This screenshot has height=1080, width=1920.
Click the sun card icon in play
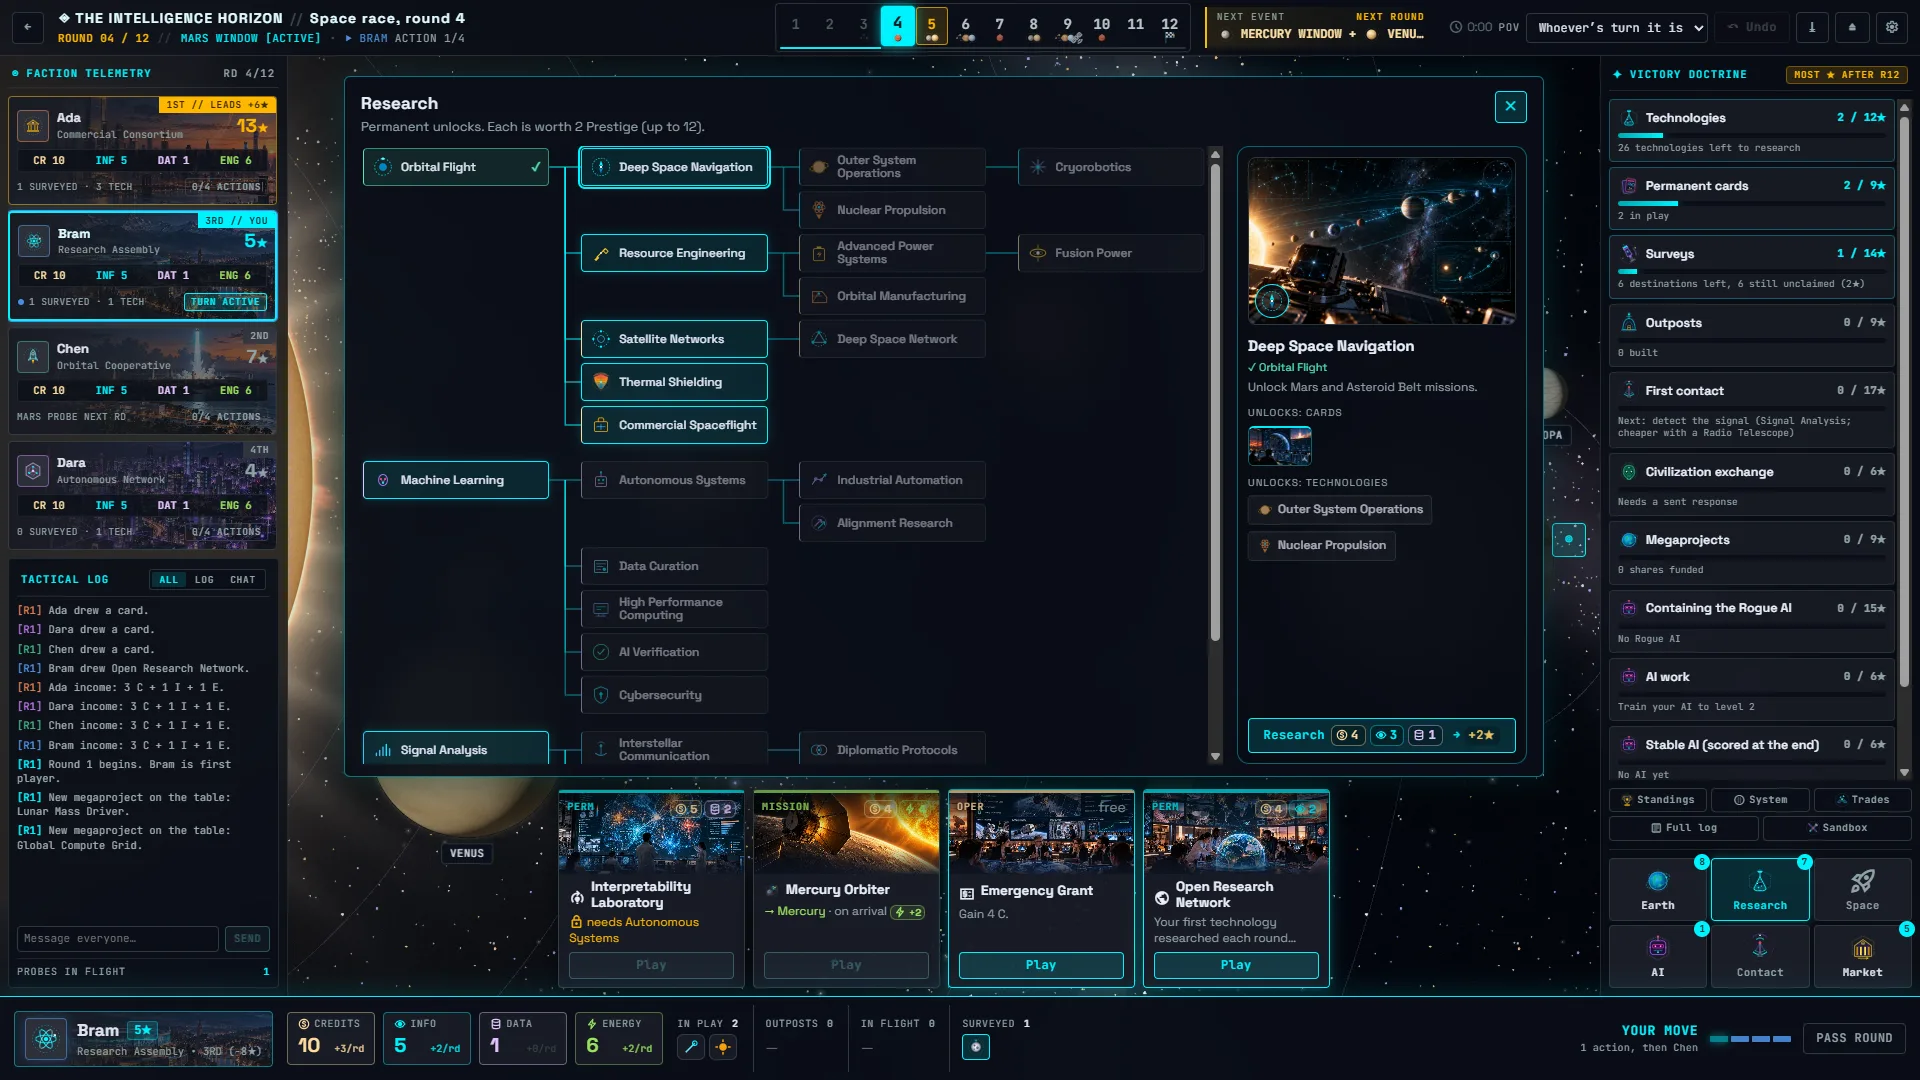tap(723, 1047)
